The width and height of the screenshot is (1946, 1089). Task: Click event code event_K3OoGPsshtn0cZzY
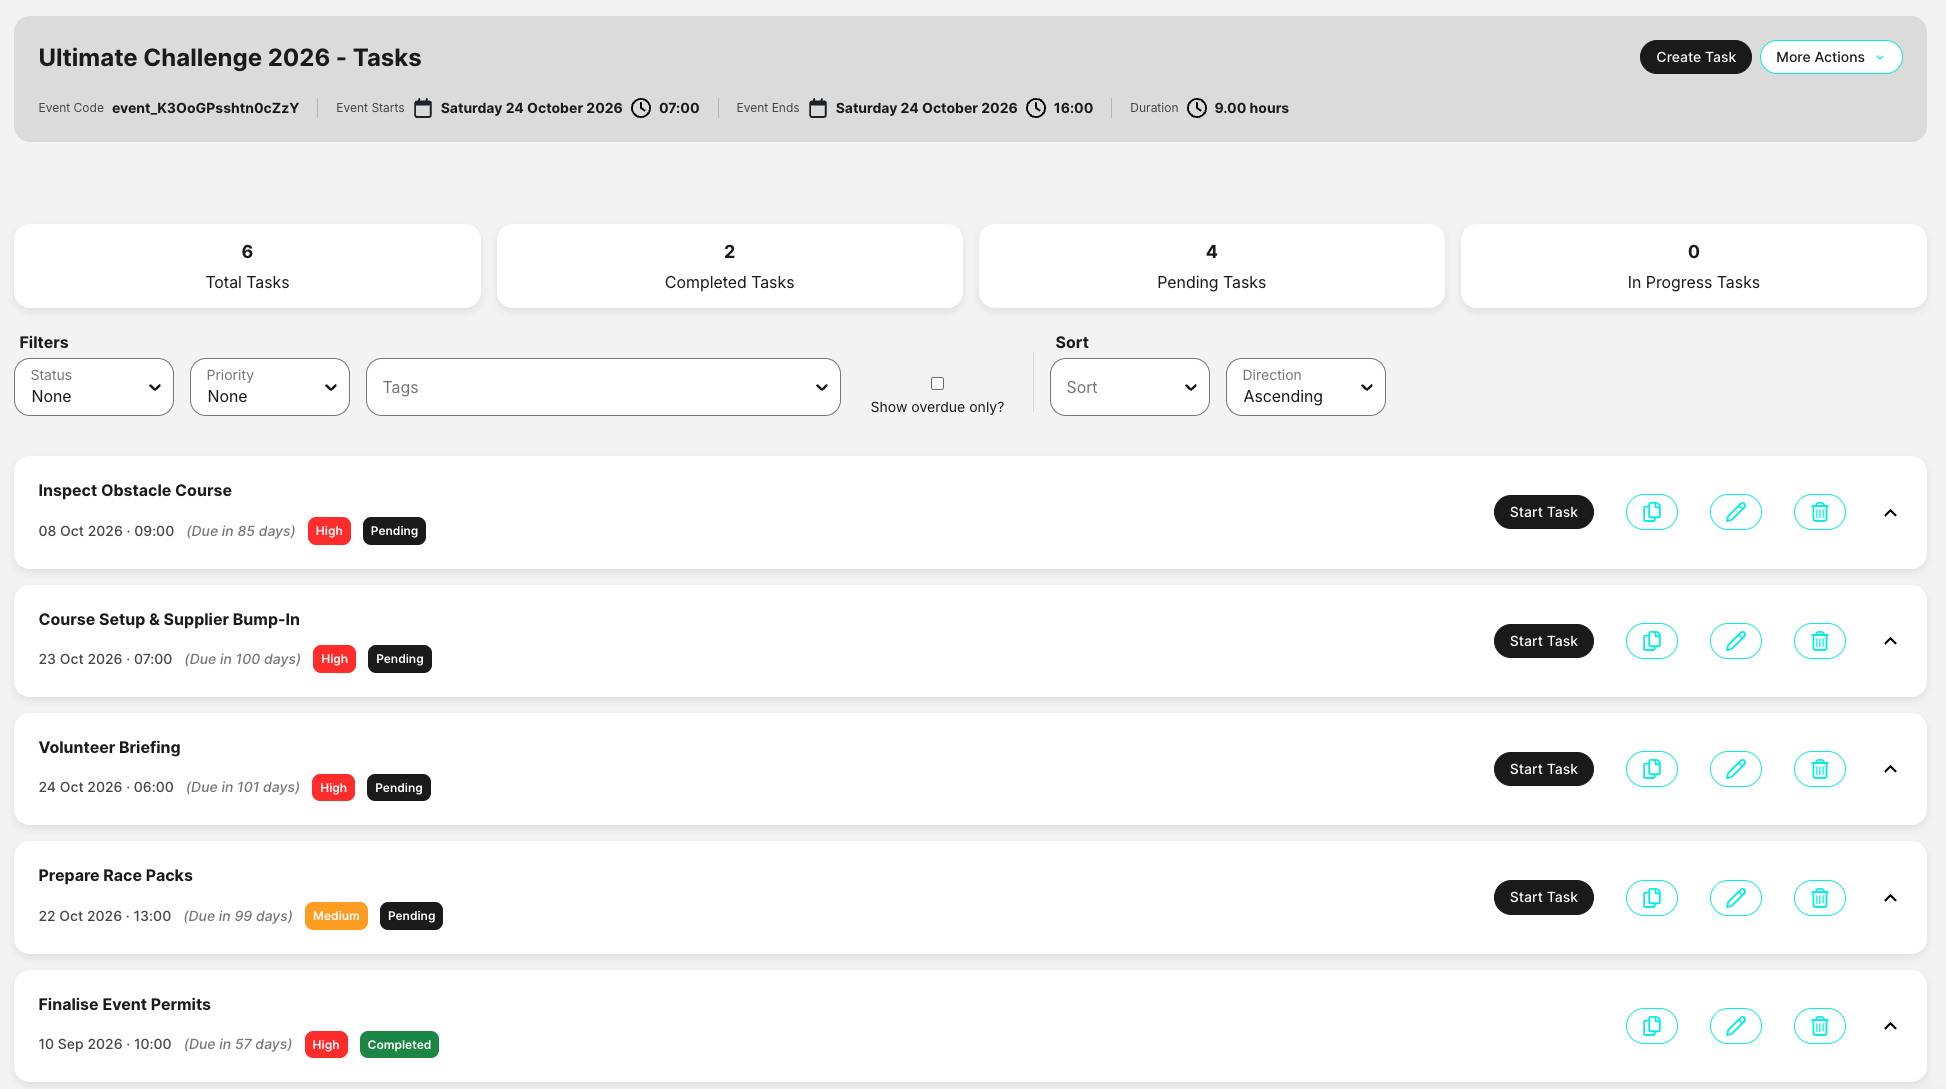205,108
